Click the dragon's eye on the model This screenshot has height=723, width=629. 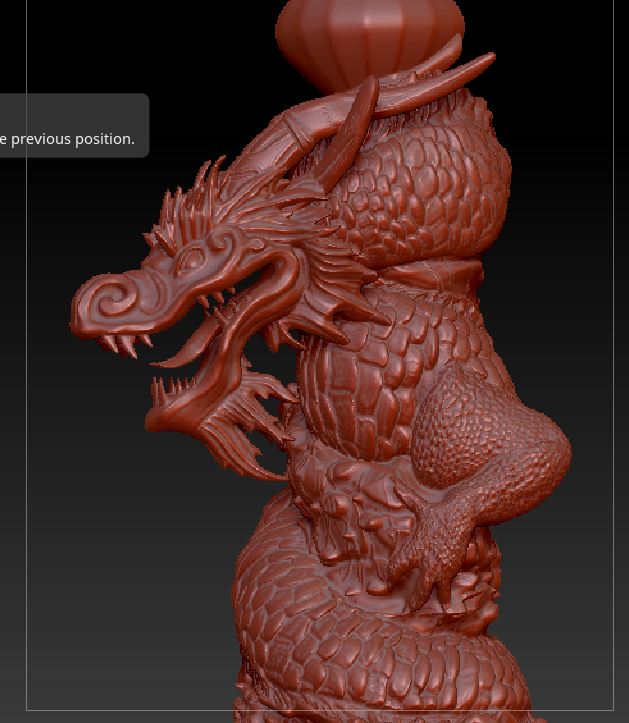pos(190,260)
